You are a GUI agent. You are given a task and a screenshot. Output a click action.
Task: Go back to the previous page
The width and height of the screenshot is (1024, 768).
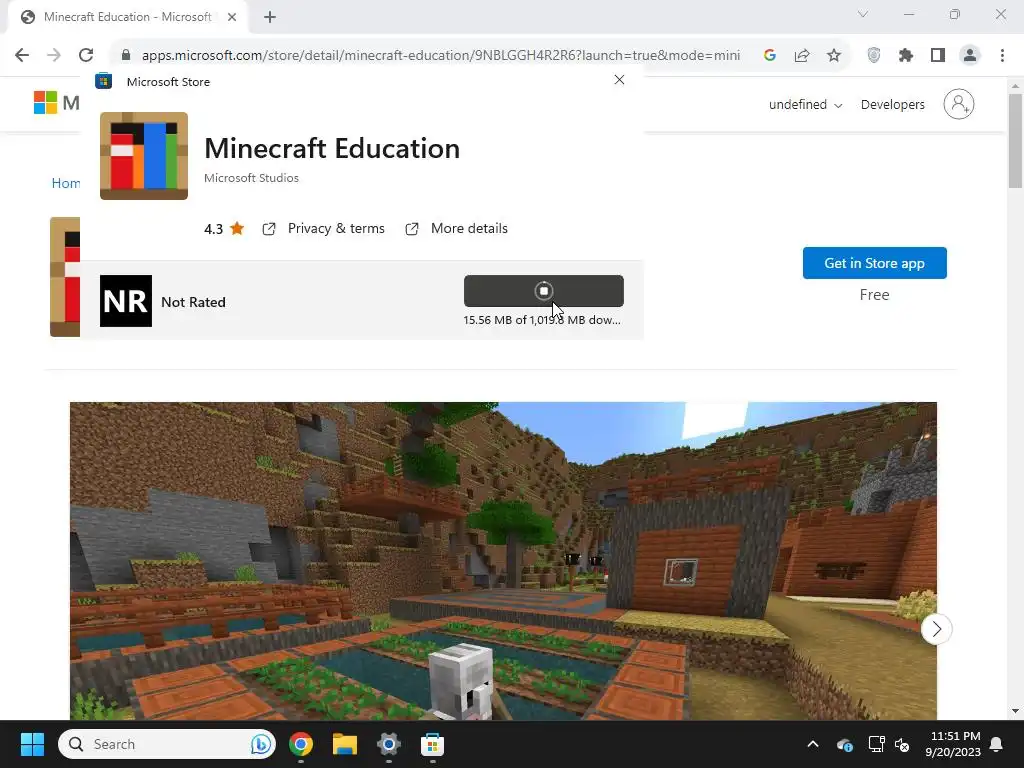click(22, 55)
